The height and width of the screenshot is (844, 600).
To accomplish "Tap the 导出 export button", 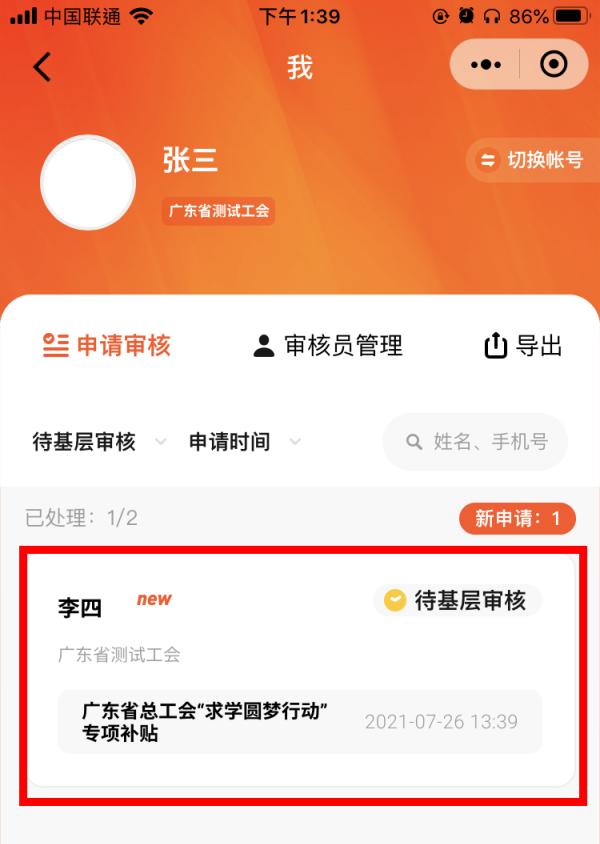I will click(x=523, y=345).
